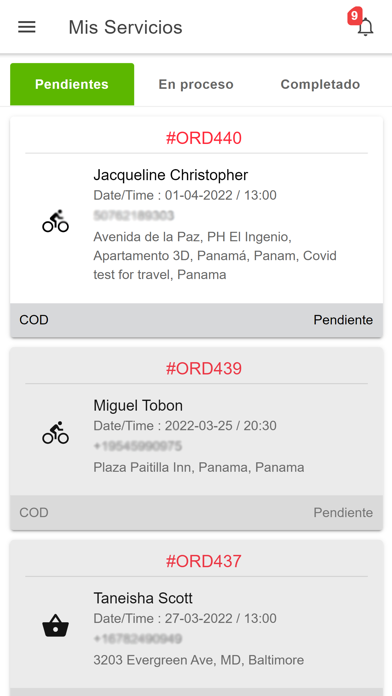
Task: Tap the shopping basket icon on ORD437
Action: [x=55, y=625]
